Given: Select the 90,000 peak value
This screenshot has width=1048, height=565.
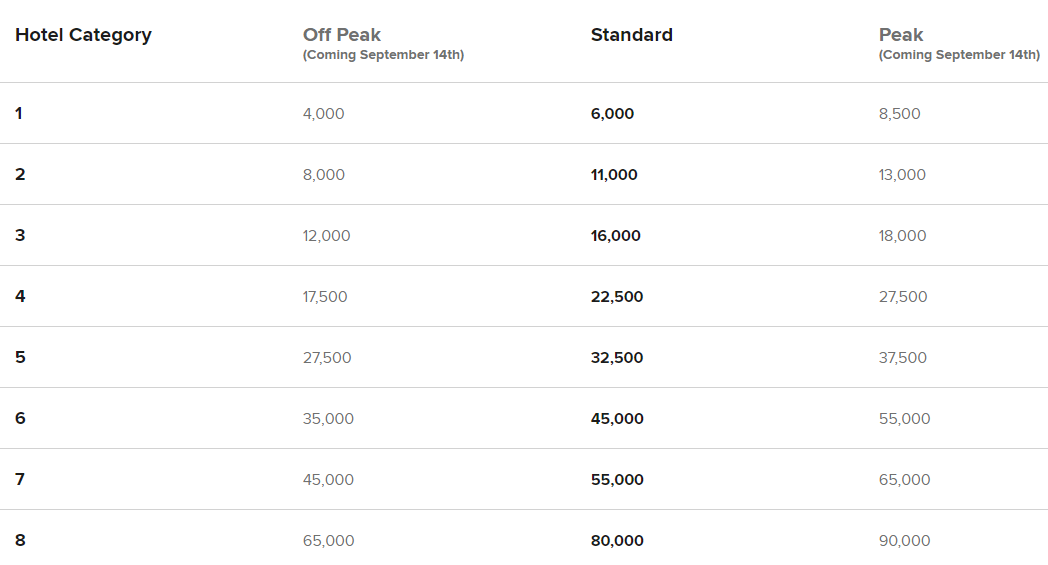Looking at the screenshot, I should tap(904, 540).
